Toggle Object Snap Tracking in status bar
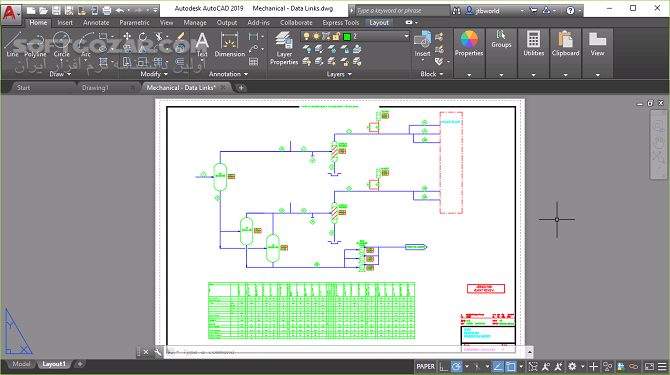Viewport: 670px width, 375px height. tap(498, 366)
